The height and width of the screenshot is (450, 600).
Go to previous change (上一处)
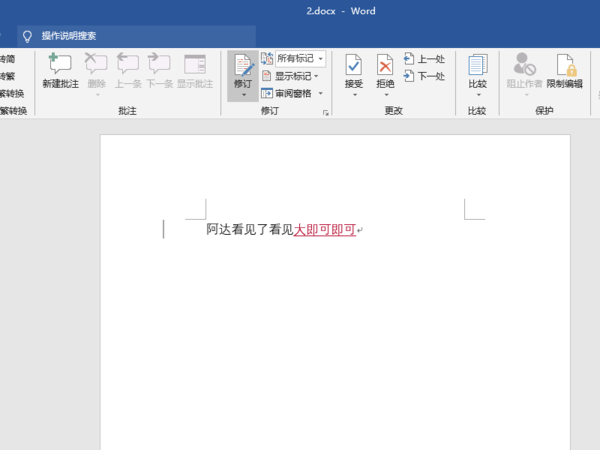pyautogui.click(x=424, y=59)
